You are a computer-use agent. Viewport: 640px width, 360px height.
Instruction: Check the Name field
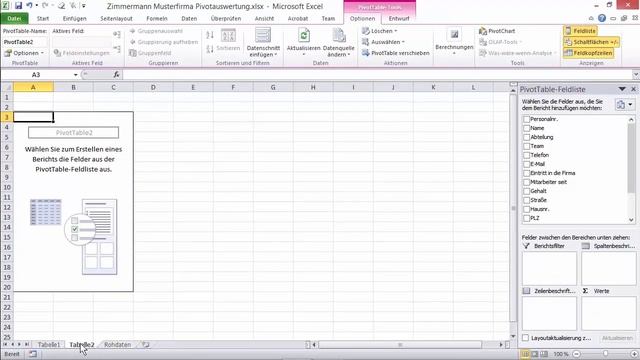tap(527, 128)
